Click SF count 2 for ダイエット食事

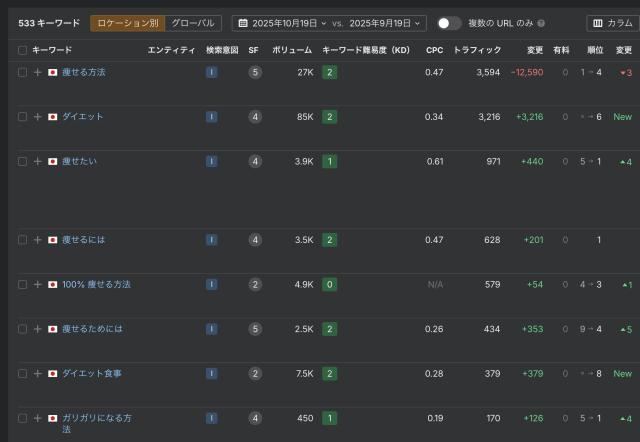click(255, 374)
